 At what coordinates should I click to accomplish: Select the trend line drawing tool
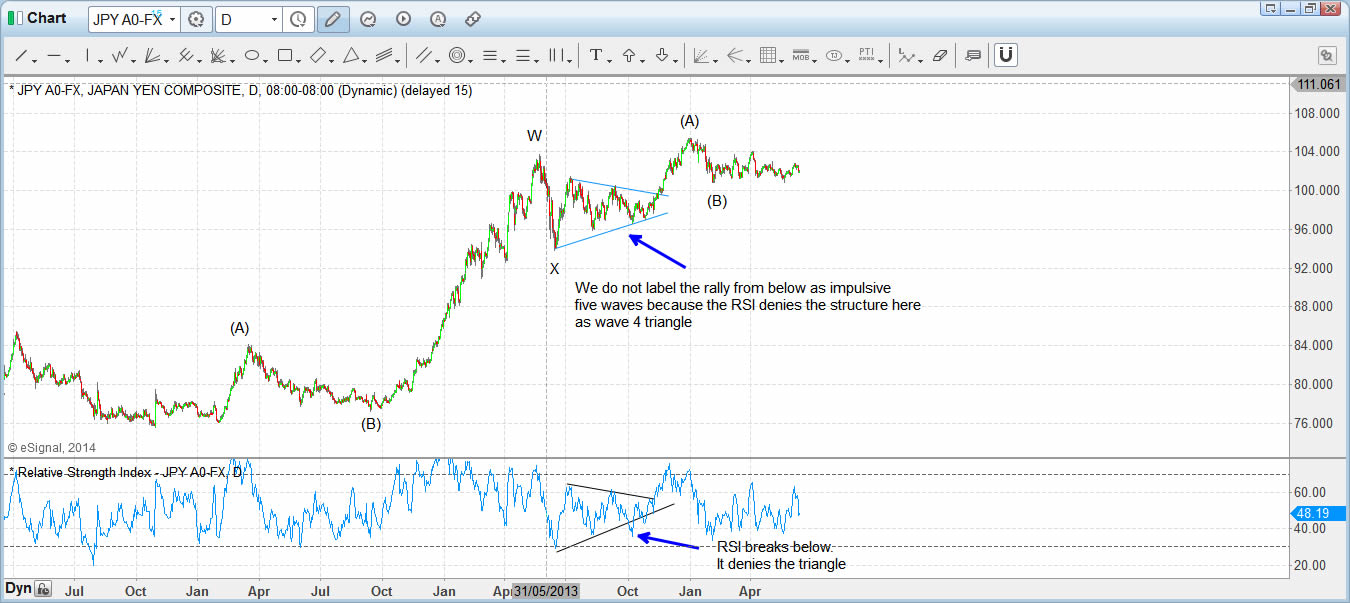click(20, 56)
